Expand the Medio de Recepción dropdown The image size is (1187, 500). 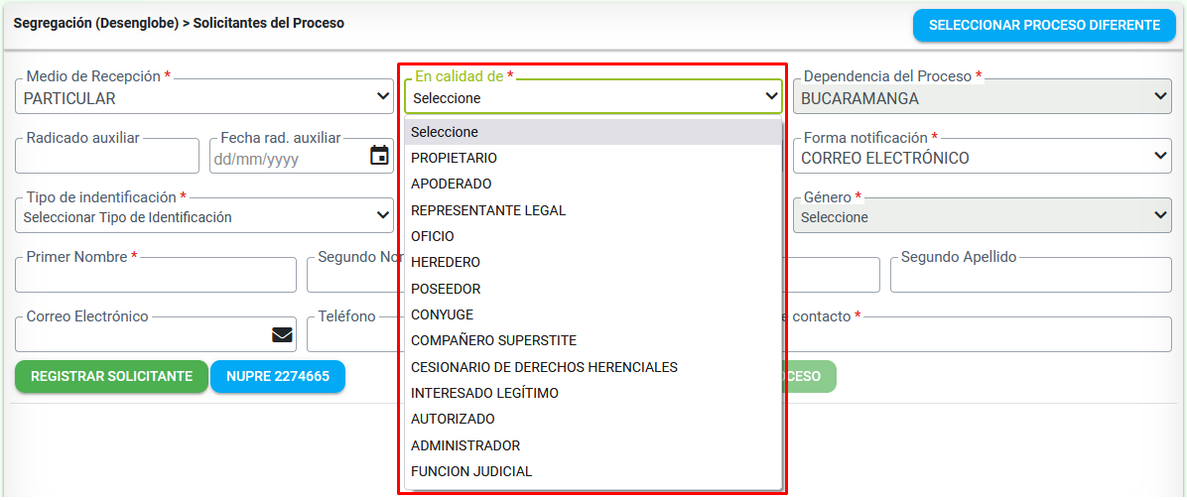coord(204,96)
